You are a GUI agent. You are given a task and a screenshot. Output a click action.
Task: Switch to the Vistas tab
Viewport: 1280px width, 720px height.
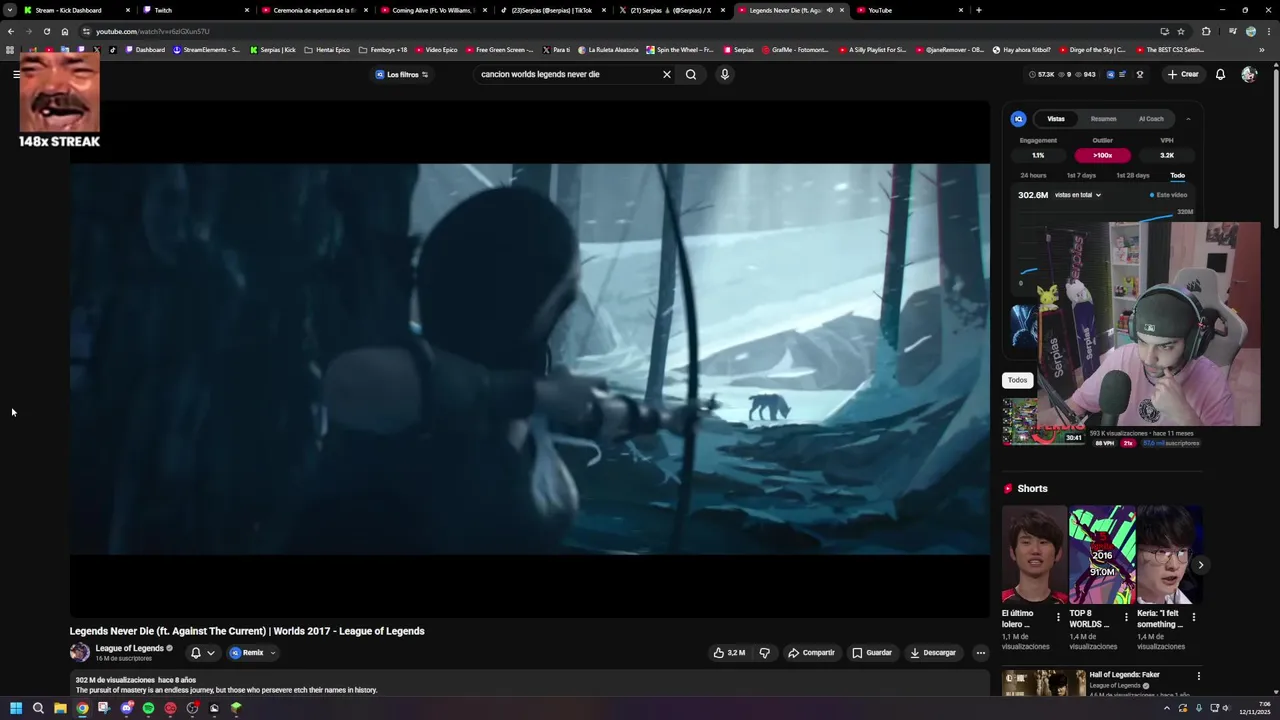(1056, 119)
